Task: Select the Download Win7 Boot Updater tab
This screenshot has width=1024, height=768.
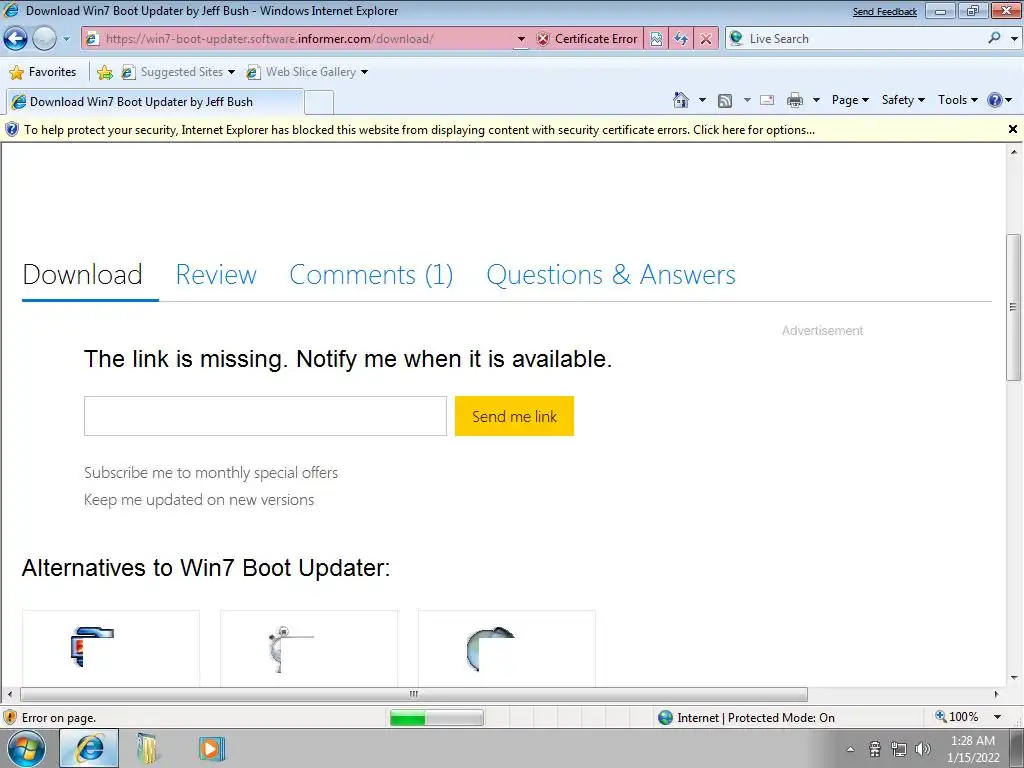Action: [155, 102]
